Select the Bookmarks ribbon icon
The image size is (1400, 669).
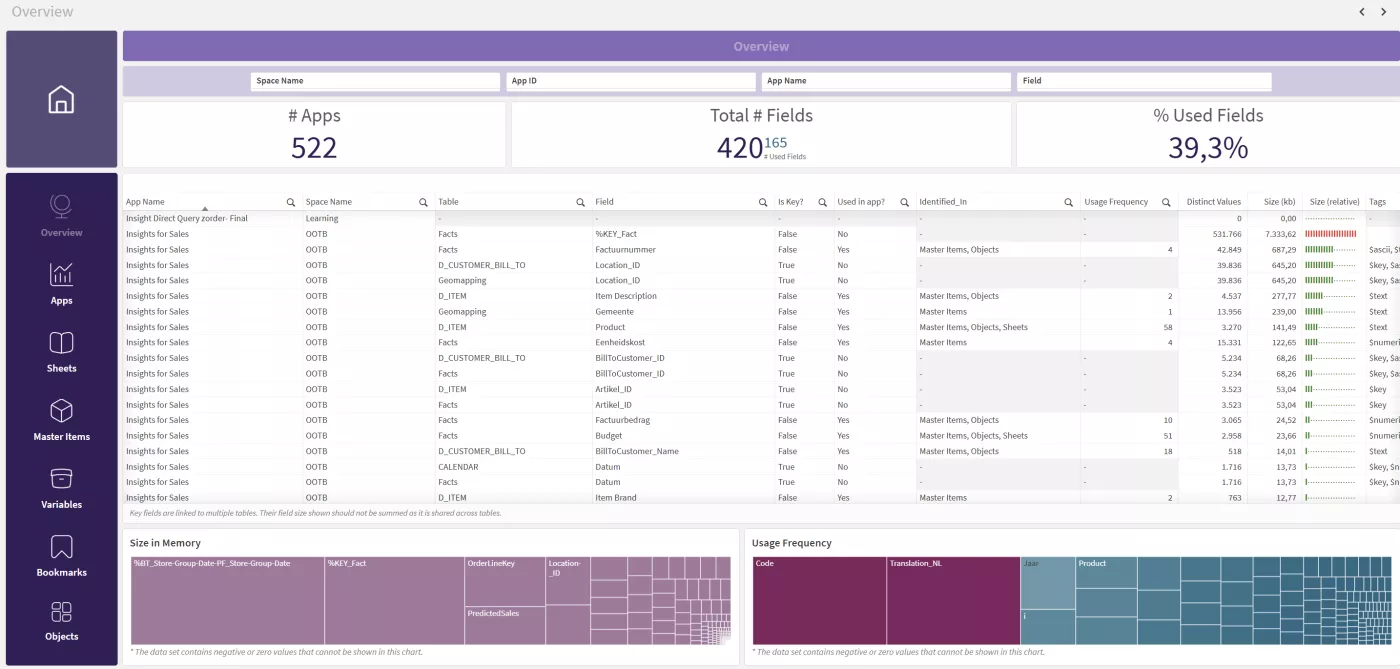(x=61, y=547)
